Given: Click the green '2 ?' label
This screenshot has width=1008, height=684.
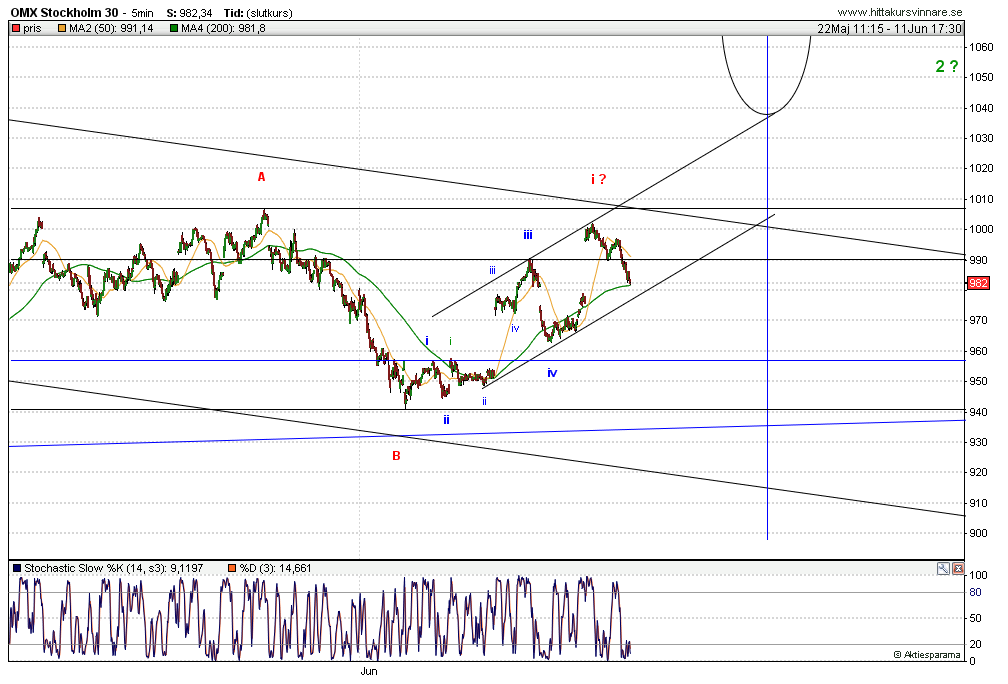Looking at the screenshot, I should tap(947, 66).
